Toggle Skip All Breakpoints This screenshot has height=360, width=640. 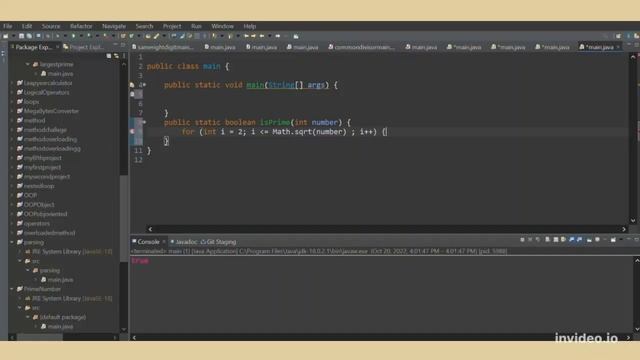[x=48, y=36]
